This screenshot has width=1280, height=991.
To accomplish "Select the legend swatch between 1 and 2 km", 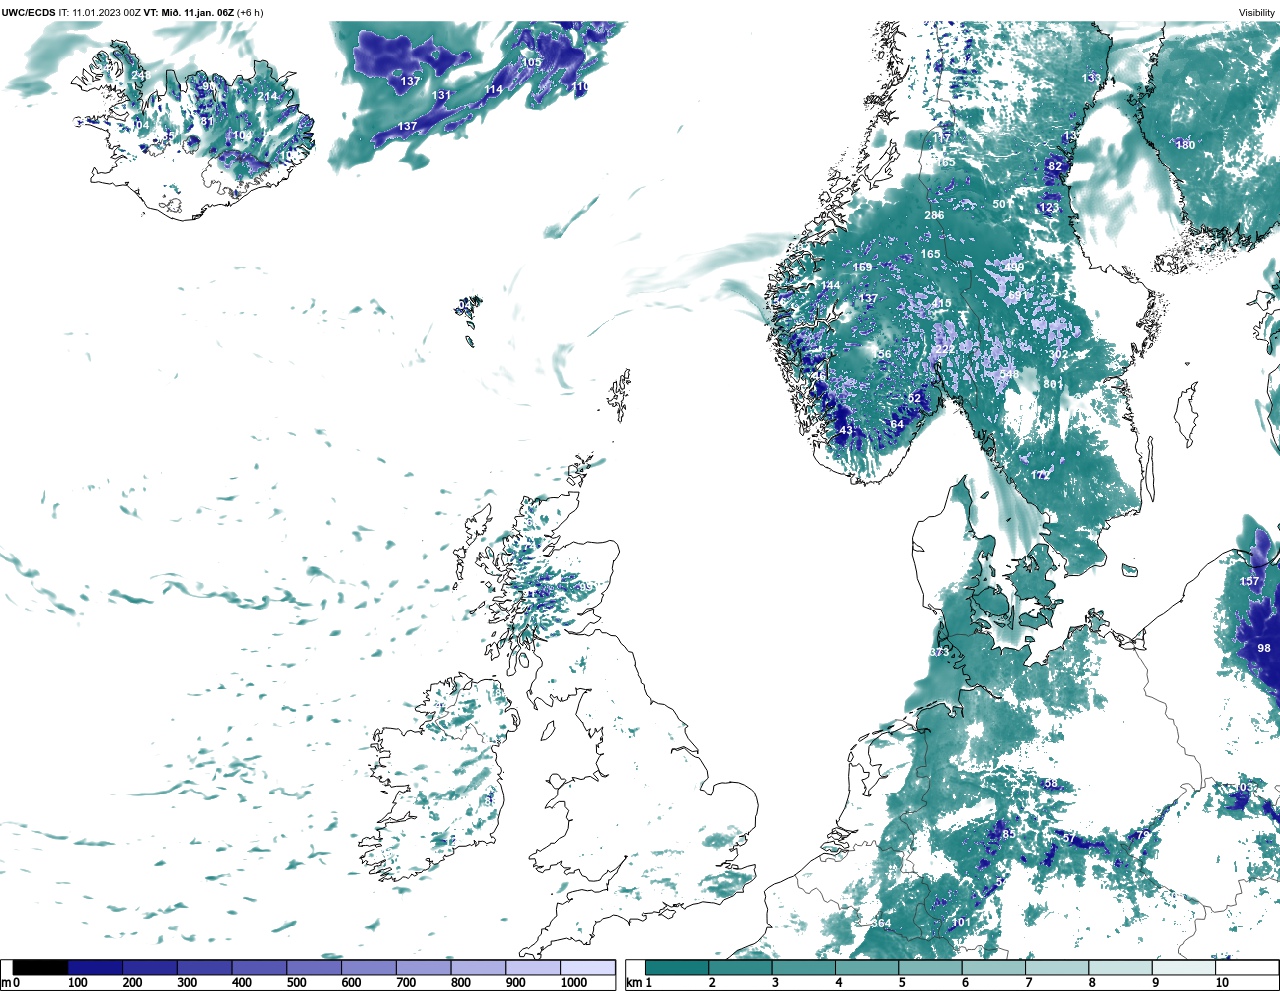I will pos(677,968).
